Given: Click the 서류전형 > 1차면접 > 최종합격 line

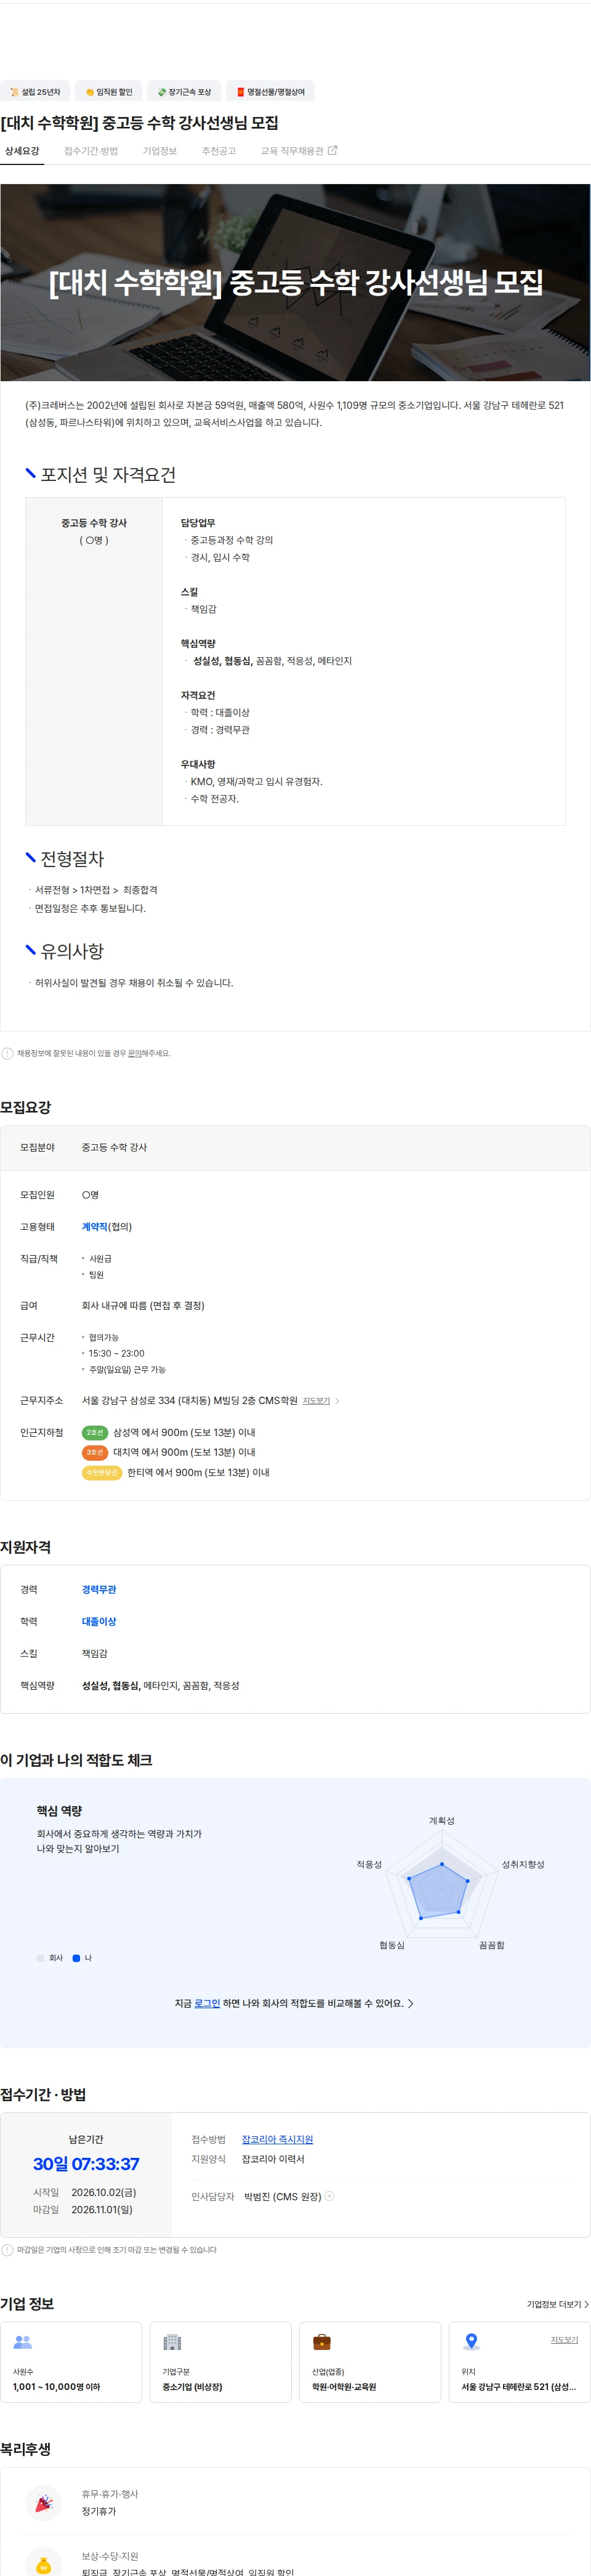Looking at the screenshot, I should pos(96,890).
